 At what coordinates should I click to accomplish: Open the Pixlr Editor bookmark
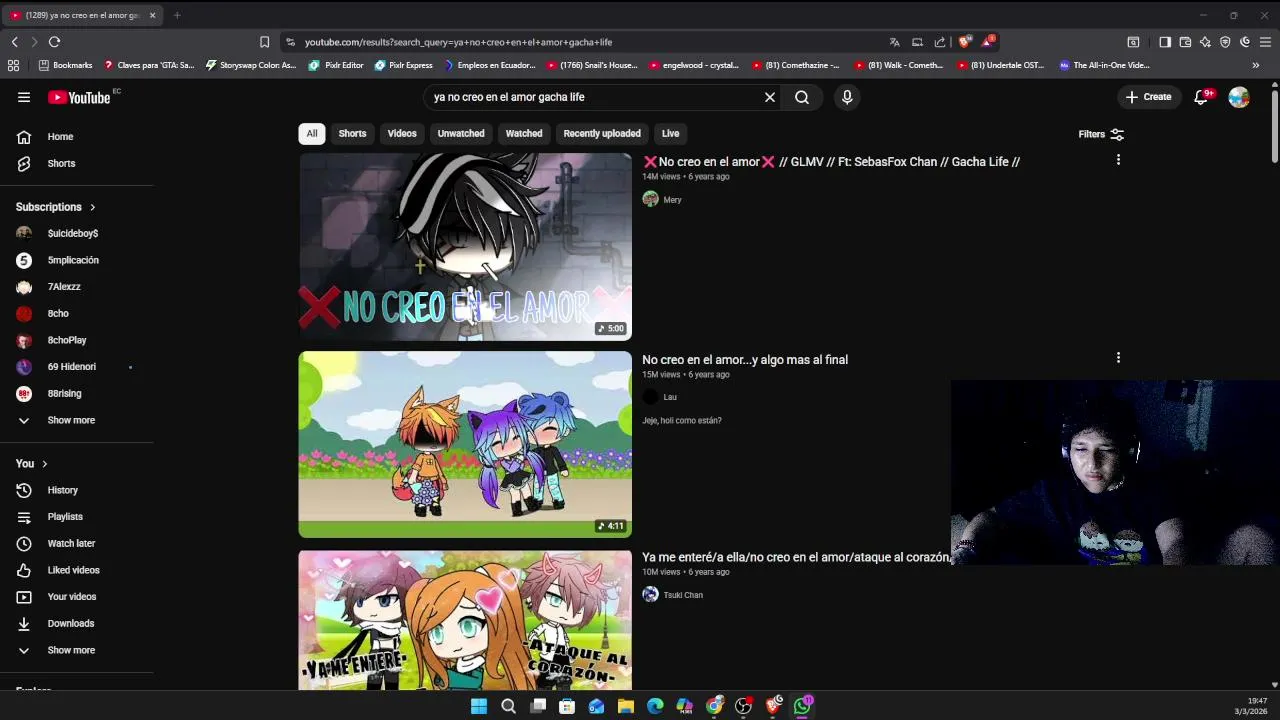click(336, 65)
